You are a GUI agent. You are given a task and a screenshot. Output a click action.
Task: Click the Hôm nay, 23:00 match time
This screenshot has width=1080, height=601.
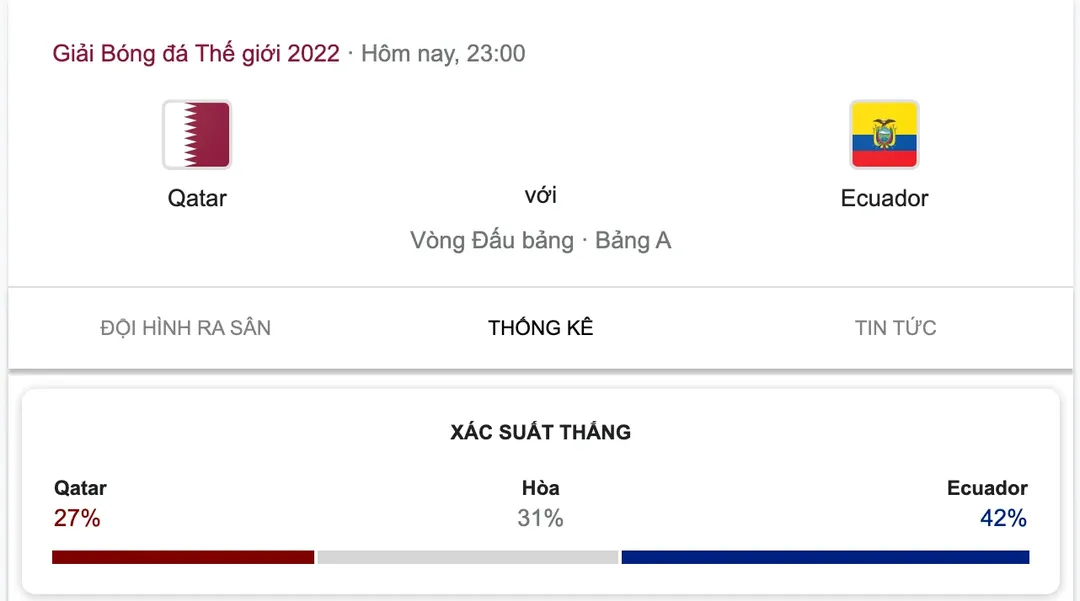click(443, 53)
